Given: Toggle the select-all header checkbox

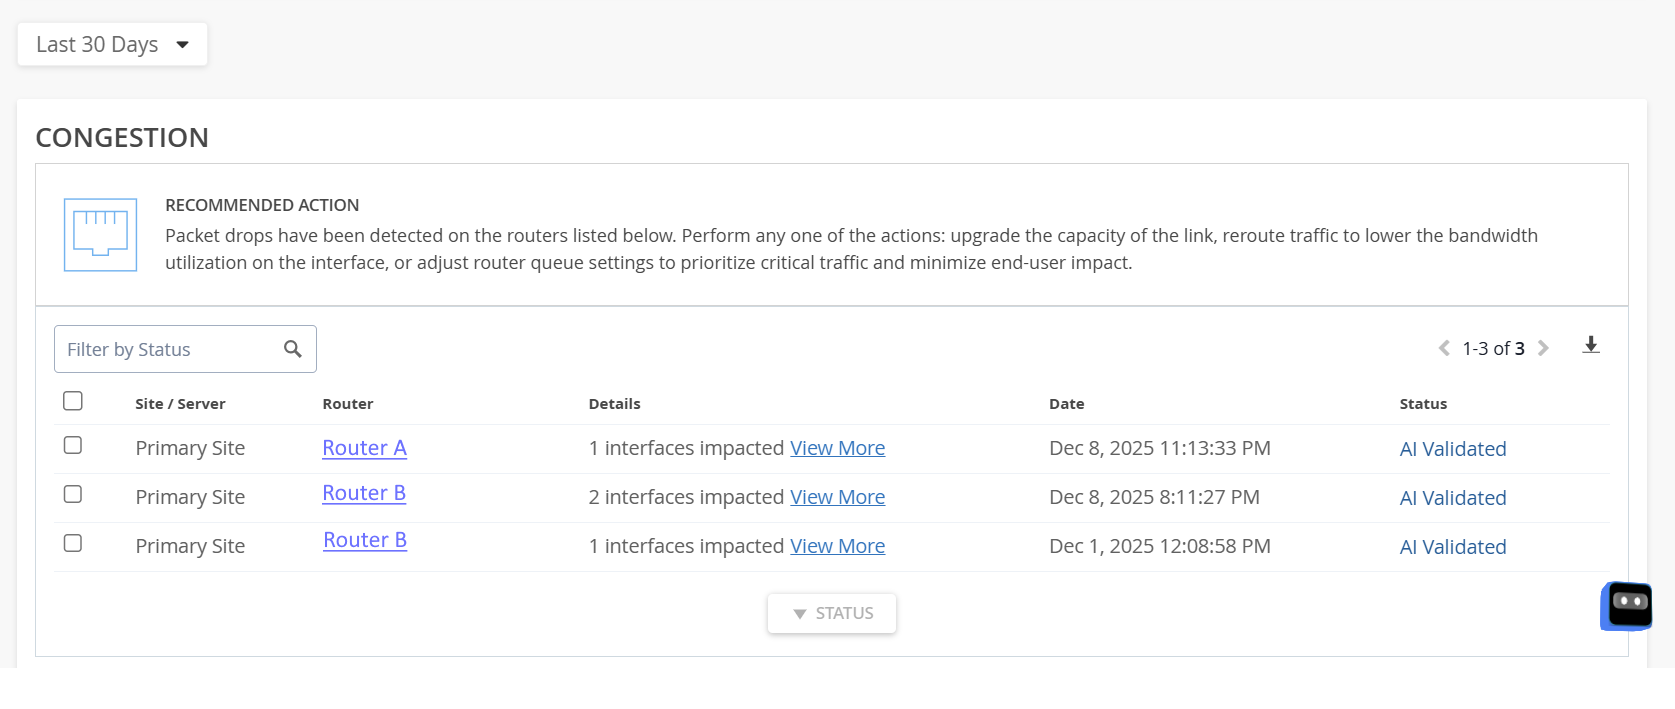Looking at the screenshot, I should [x=73, y=401].
